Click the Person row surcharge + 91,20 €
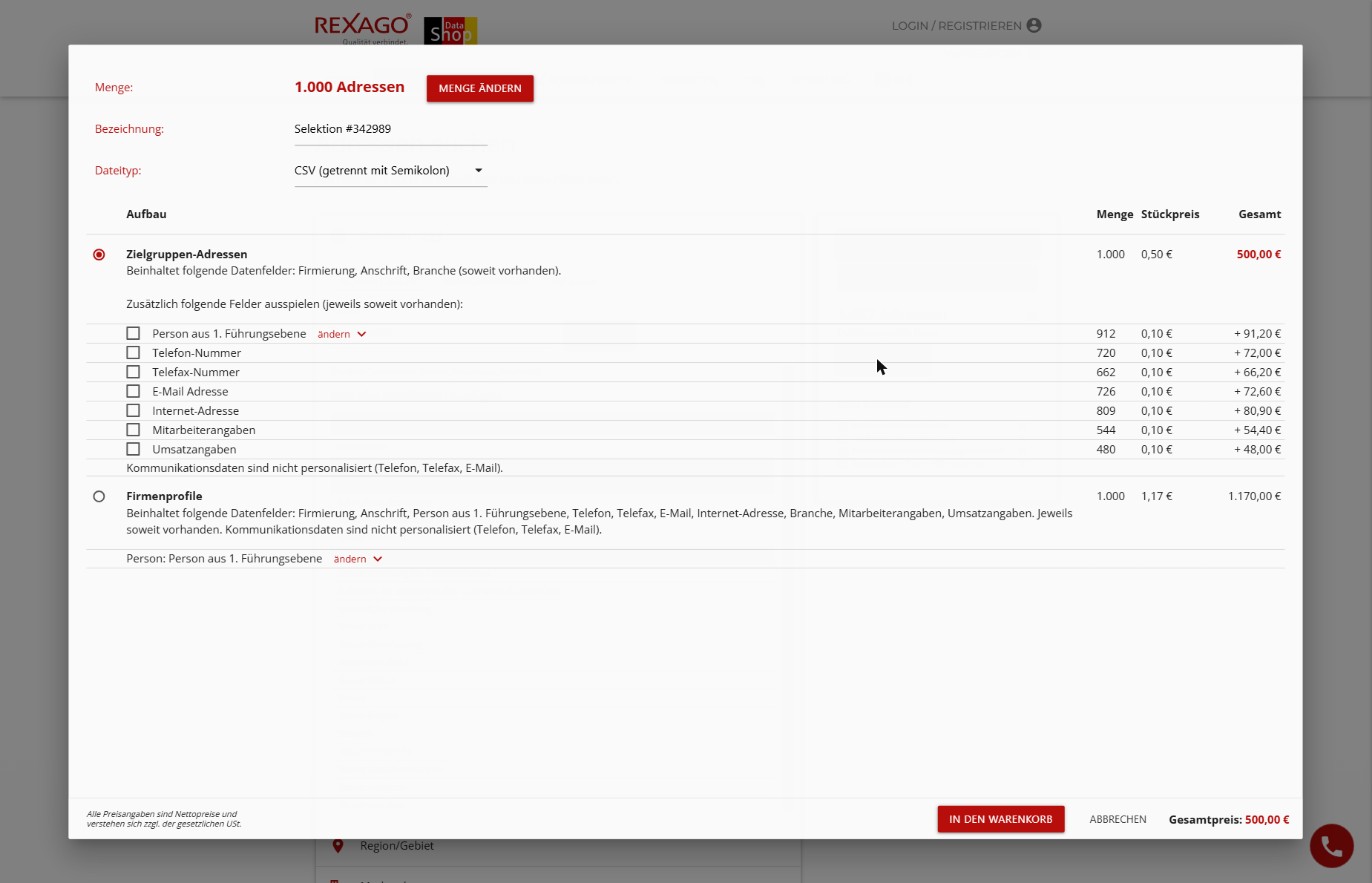Image resolution: width=1372 pixels, height=883 pixels. (1258, 334)
